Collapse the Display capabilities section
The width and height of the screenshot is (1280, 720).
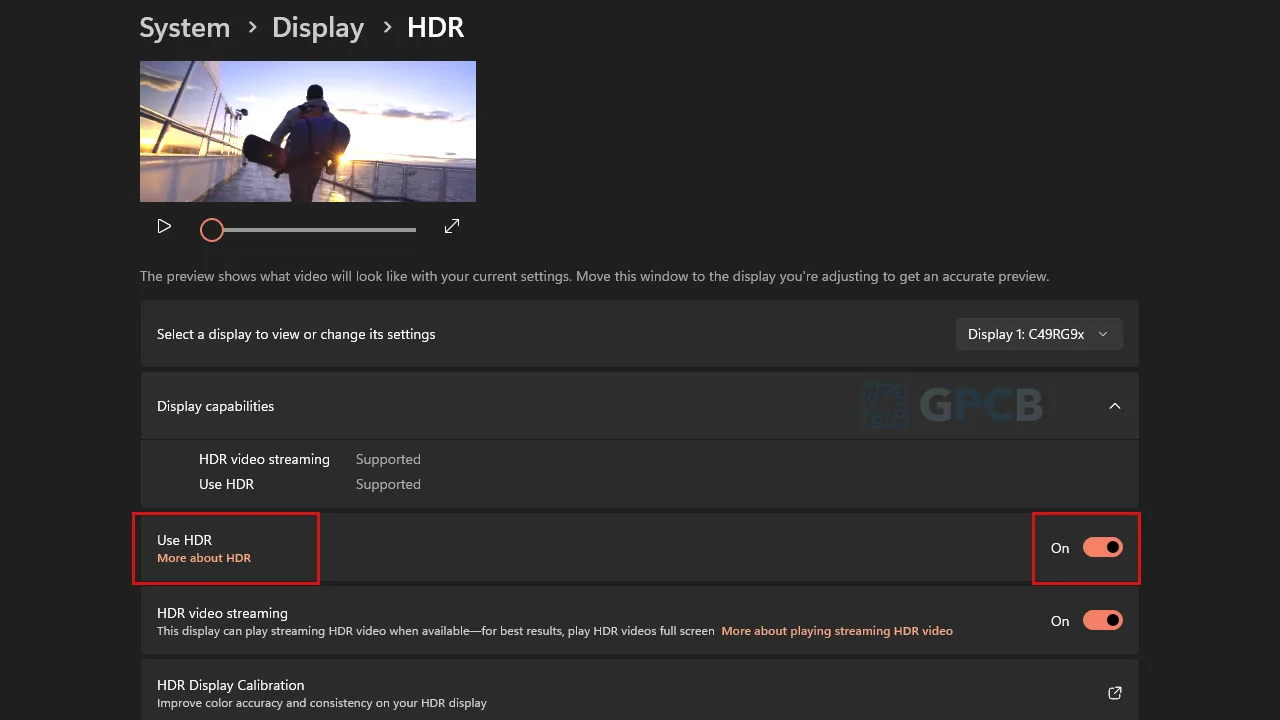click(1115, 406)
